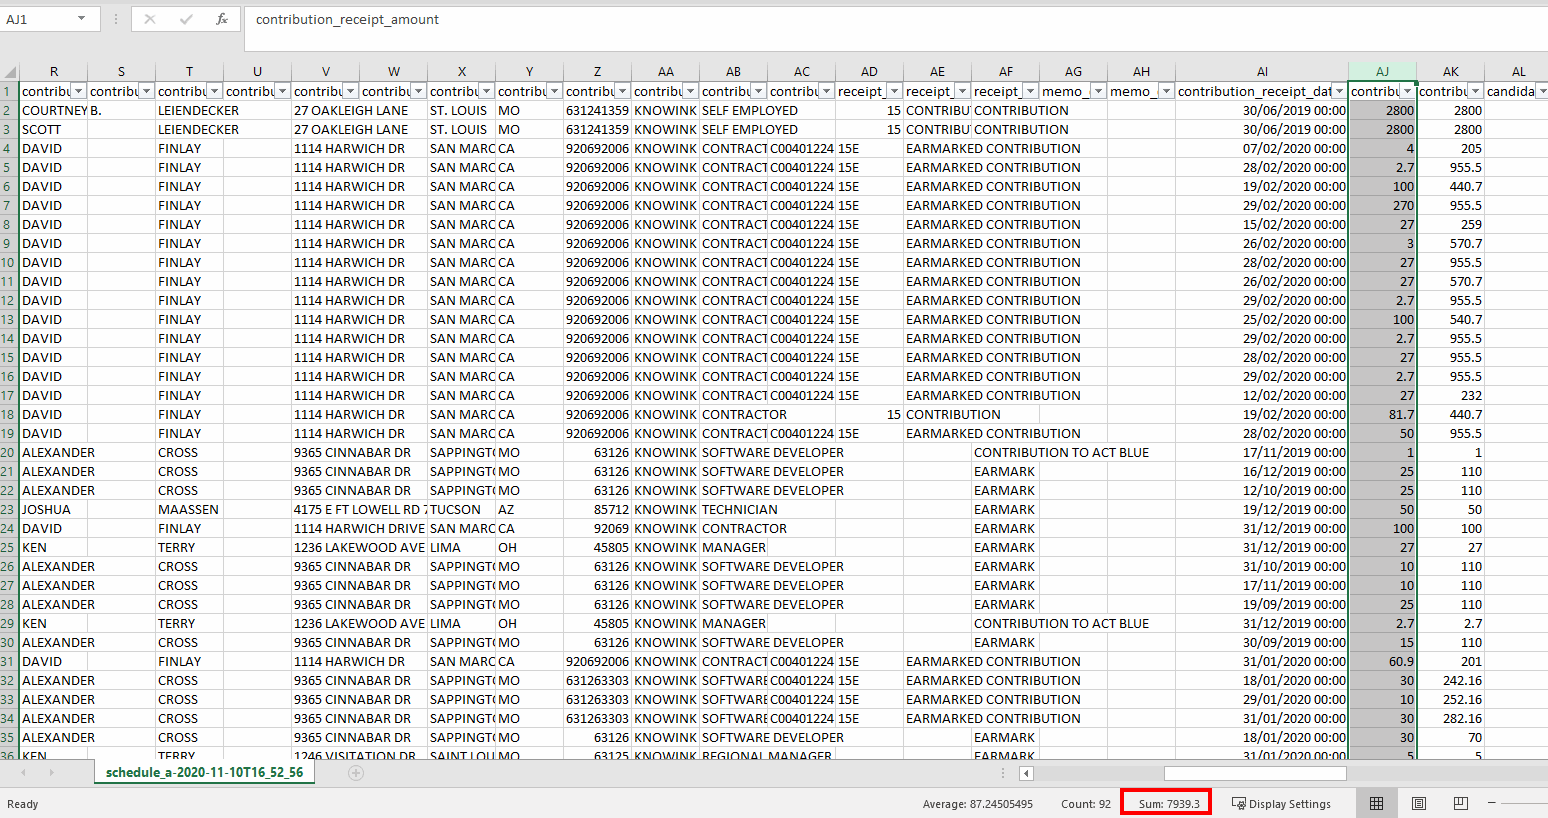Select column AJ header

(x=1382, y=72)
